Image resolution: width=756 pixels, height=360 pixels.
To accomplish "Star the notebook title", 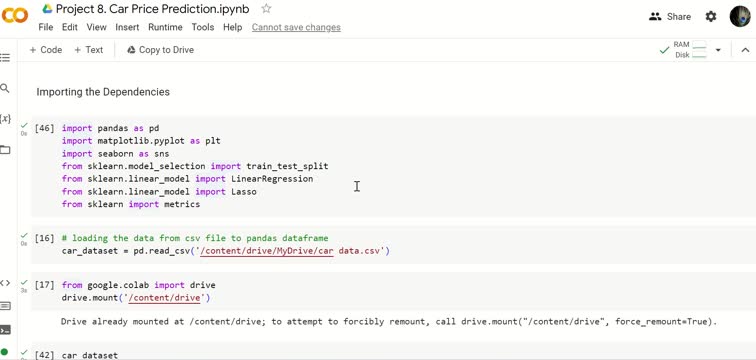I will point(266,8).
